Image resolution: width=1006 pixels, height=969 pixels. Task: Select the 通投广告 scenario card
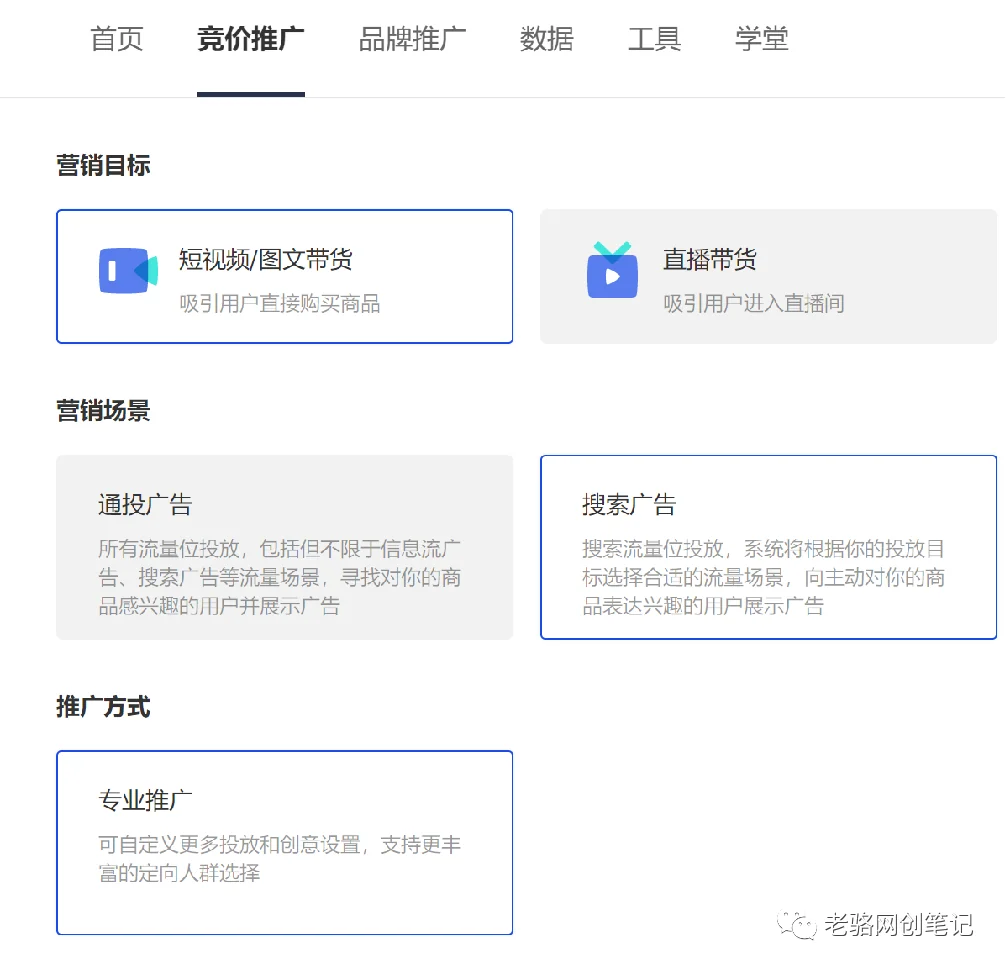click(284, 547)
